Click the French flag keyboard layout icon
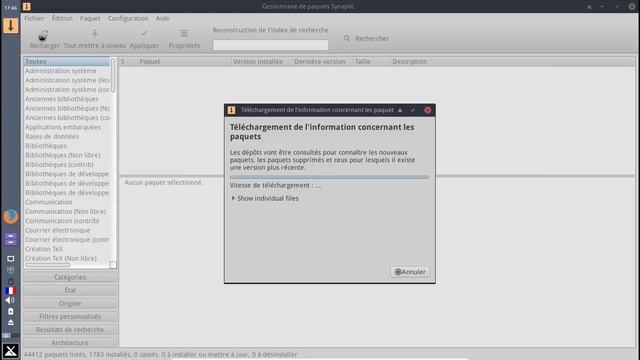The image size is (640, 360). click(x=11, y=291)
